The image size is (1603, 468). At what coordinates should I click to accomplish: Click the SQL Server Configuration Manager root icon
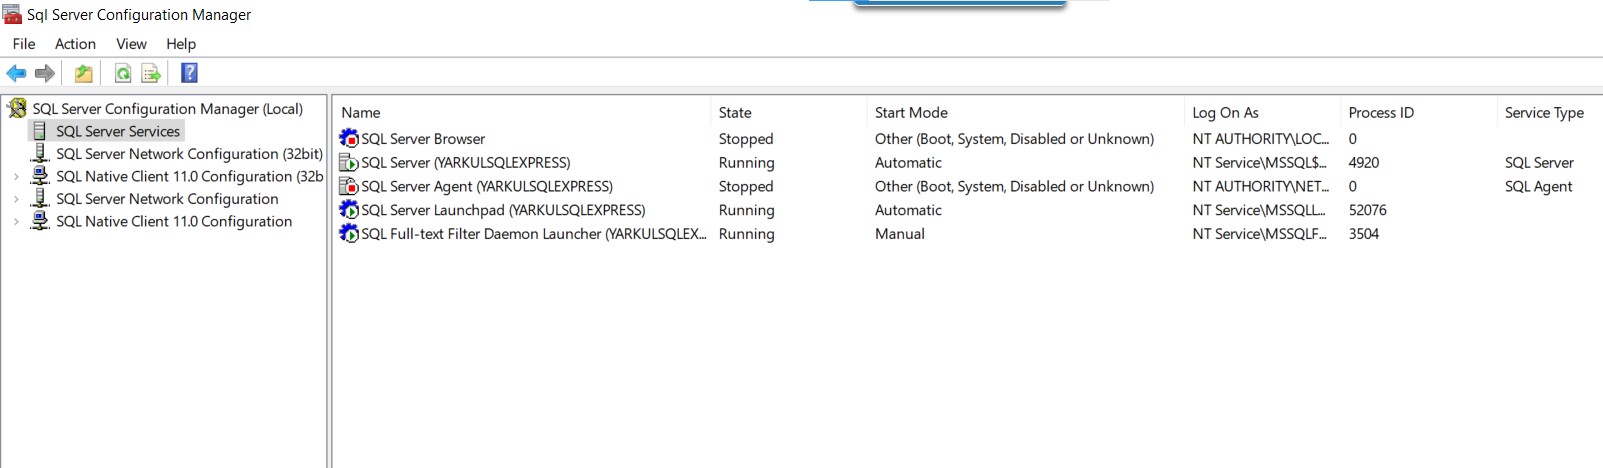pos(17,108)
